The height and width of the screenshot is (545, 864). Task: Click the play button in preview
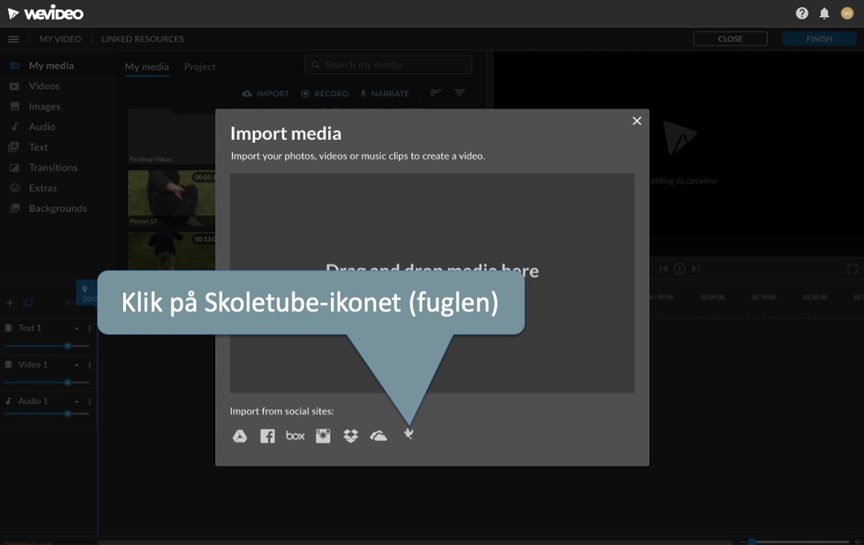coord(679,269)
